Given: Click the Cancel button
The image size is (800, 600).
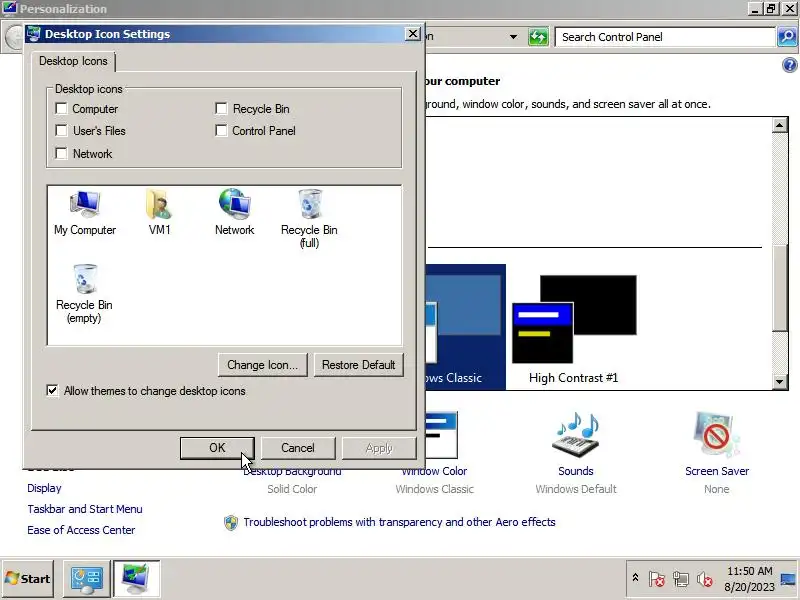Looking at the screenshot, I should point(298,448).
